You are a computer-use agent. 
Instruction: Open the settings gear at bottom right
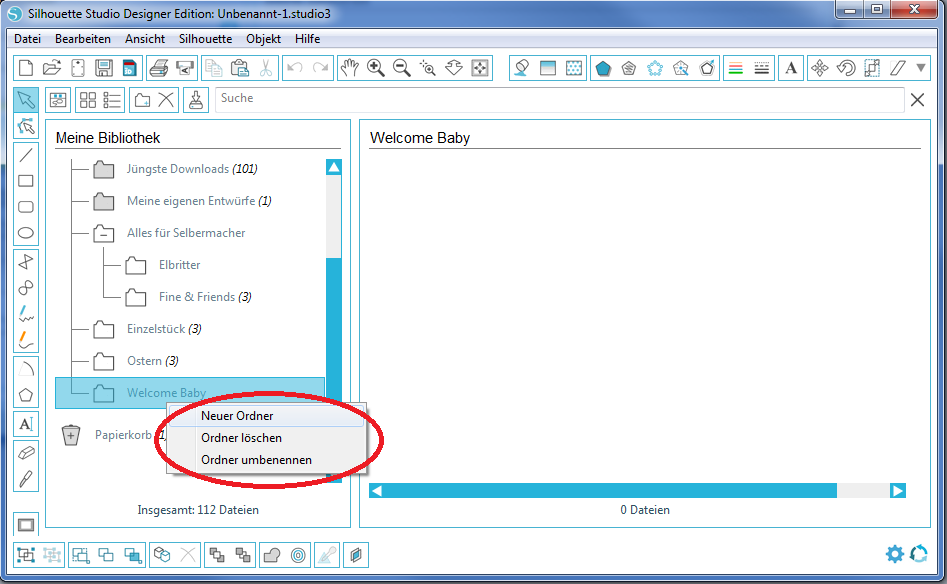tap(895, 553)
